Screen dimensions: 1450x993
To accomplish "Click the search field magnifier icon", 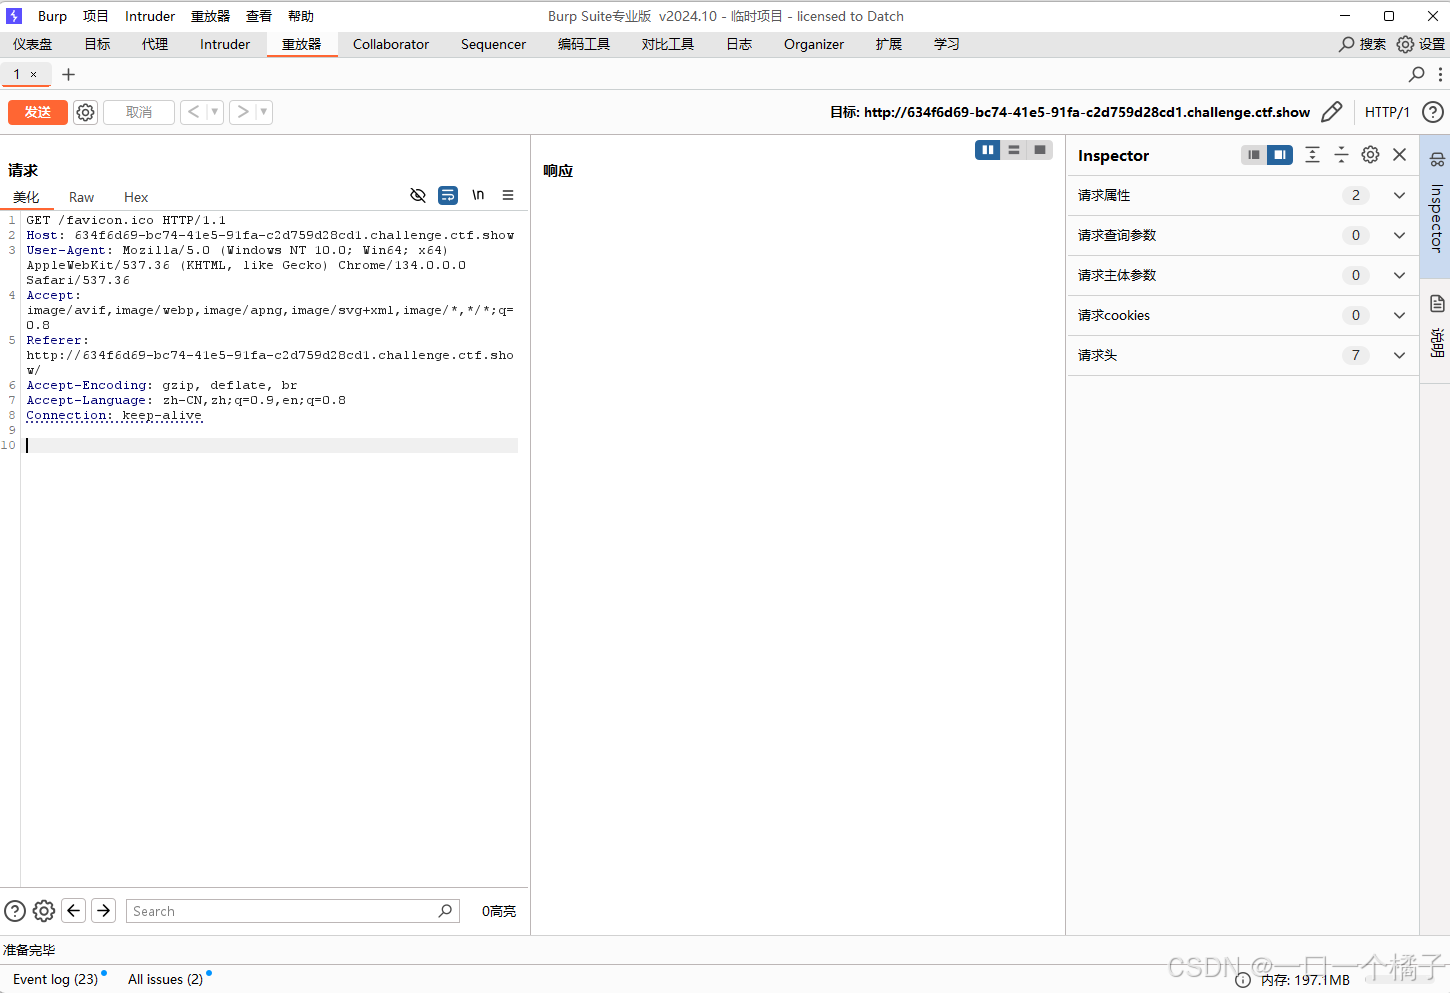I will (x=445, y=911).
